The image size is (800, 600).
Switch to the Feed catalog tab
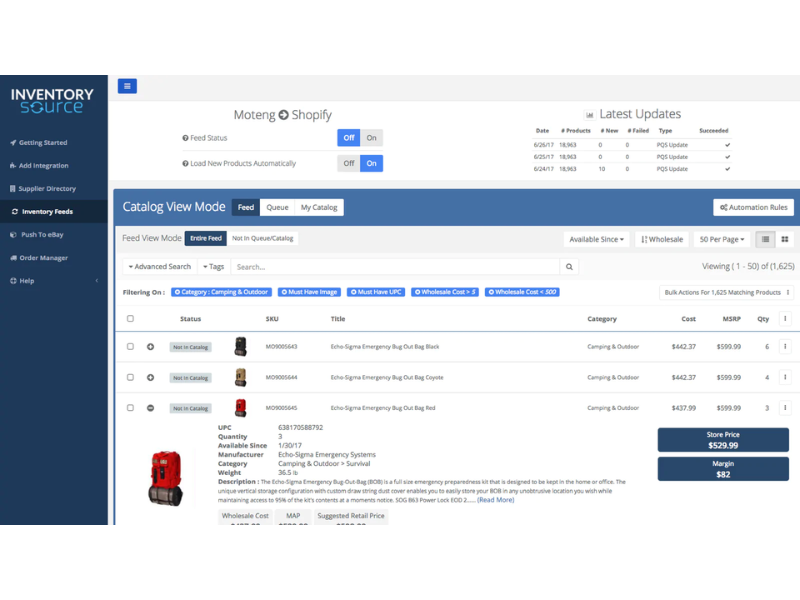(245, 207)
